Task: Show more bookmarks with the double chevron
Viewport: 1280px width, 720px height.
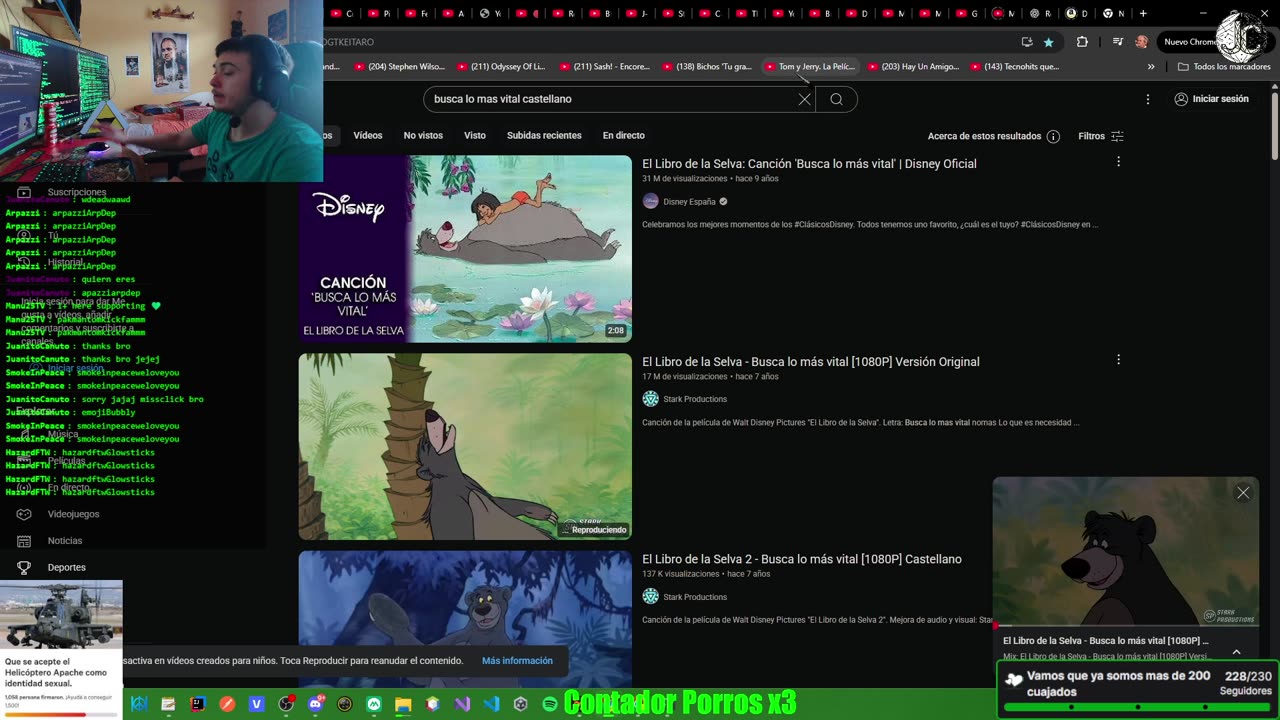Action: (1151, 67)
